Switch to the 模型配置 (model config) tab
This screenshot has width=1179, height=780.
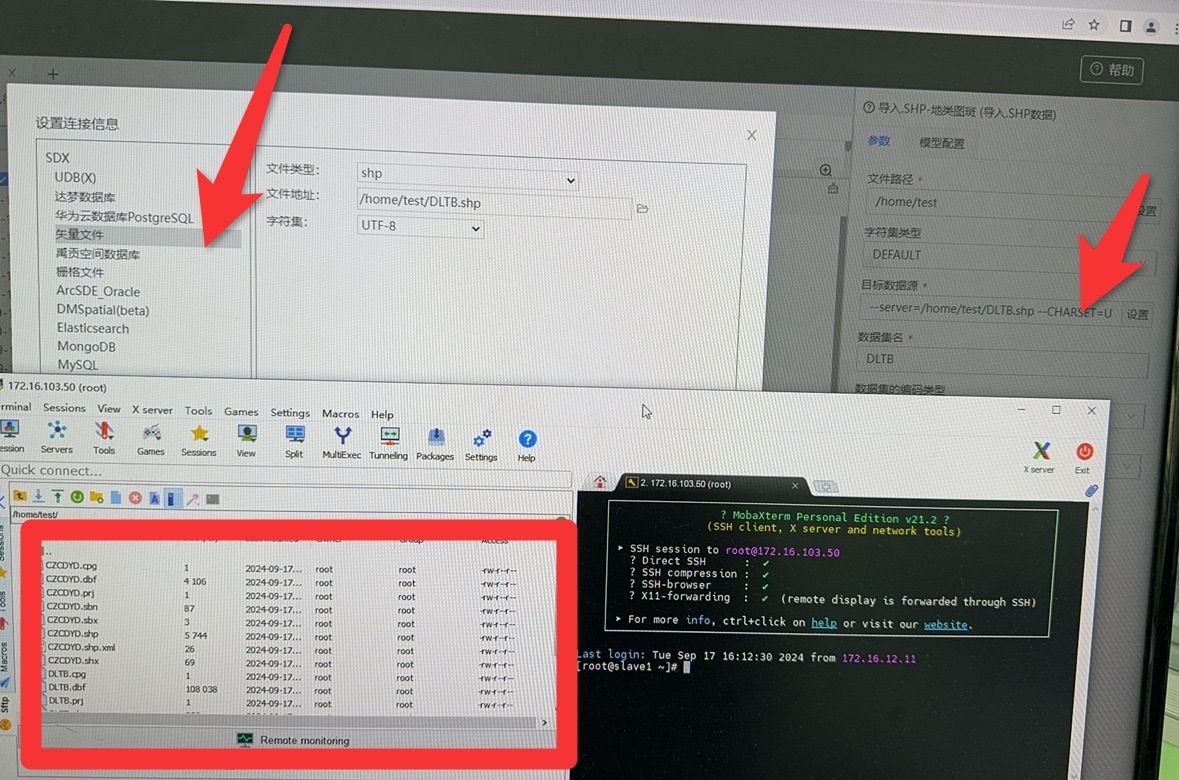941,143
